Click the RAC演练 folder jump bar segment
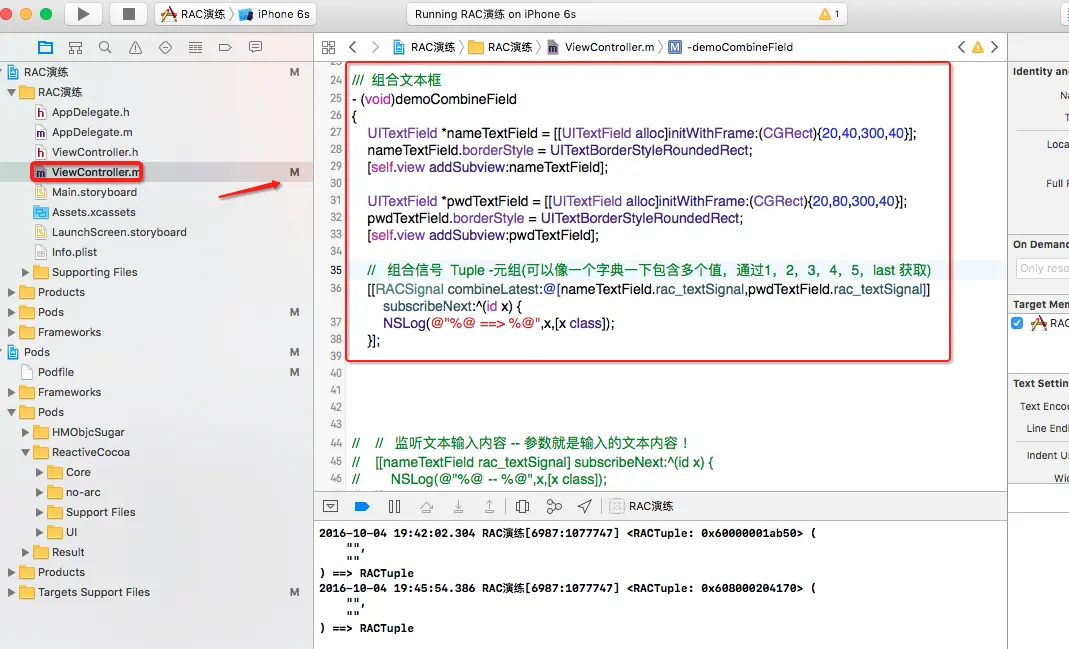Viewport: 1069px width, 649px height. (501, 47)
